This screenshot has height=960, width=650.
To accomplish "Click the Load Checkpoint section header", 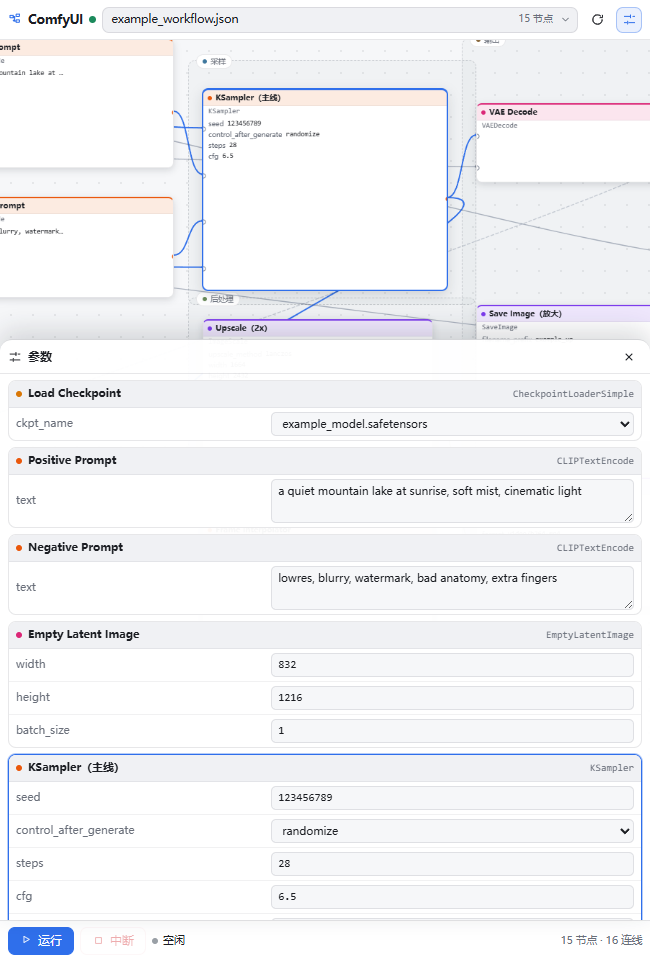I will tap(325, 394).
